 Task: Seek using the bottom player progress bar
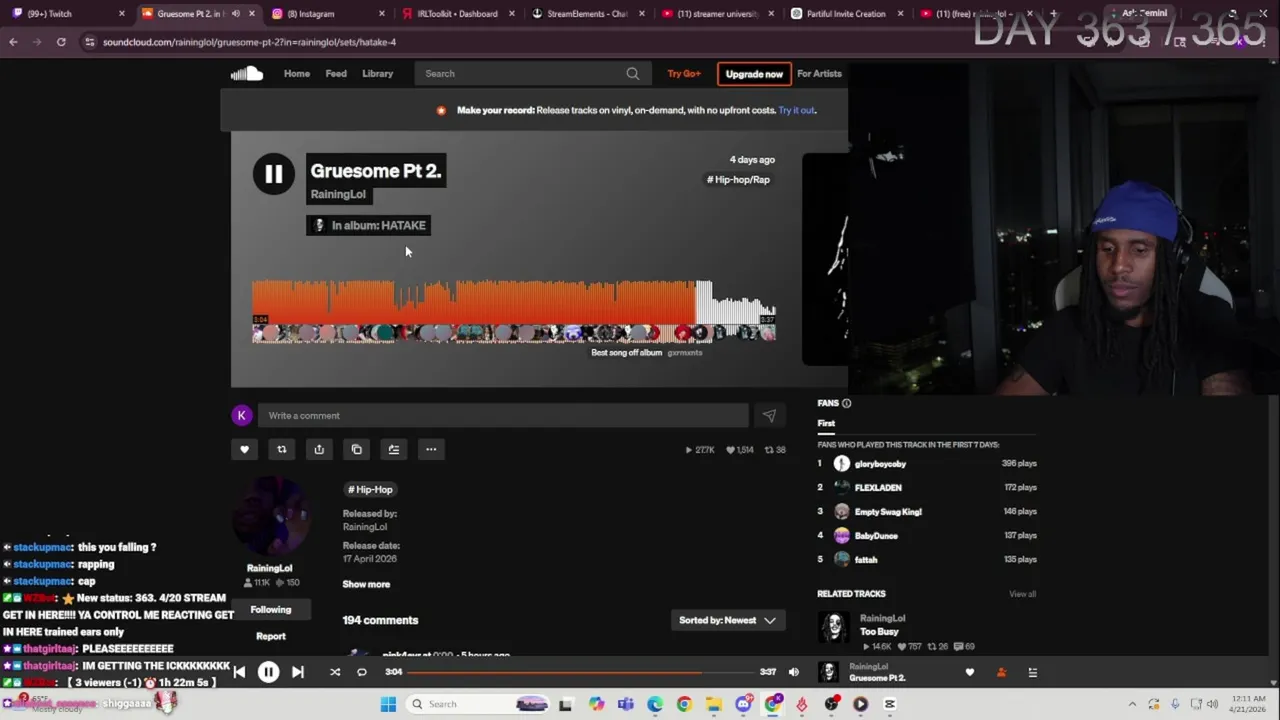click(583, 672)
